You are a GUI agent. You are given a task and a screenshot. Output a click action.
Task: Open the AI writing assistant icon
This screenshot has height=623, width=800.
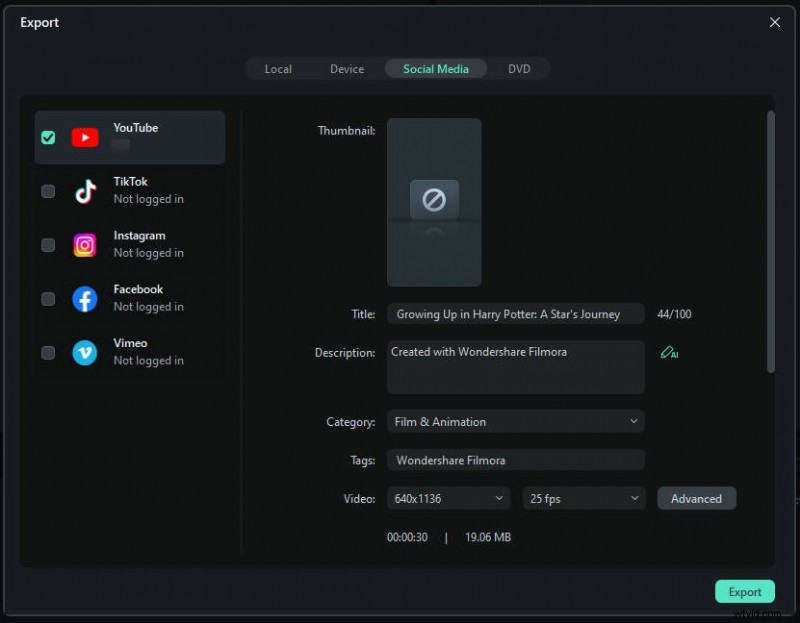(670, 352)
